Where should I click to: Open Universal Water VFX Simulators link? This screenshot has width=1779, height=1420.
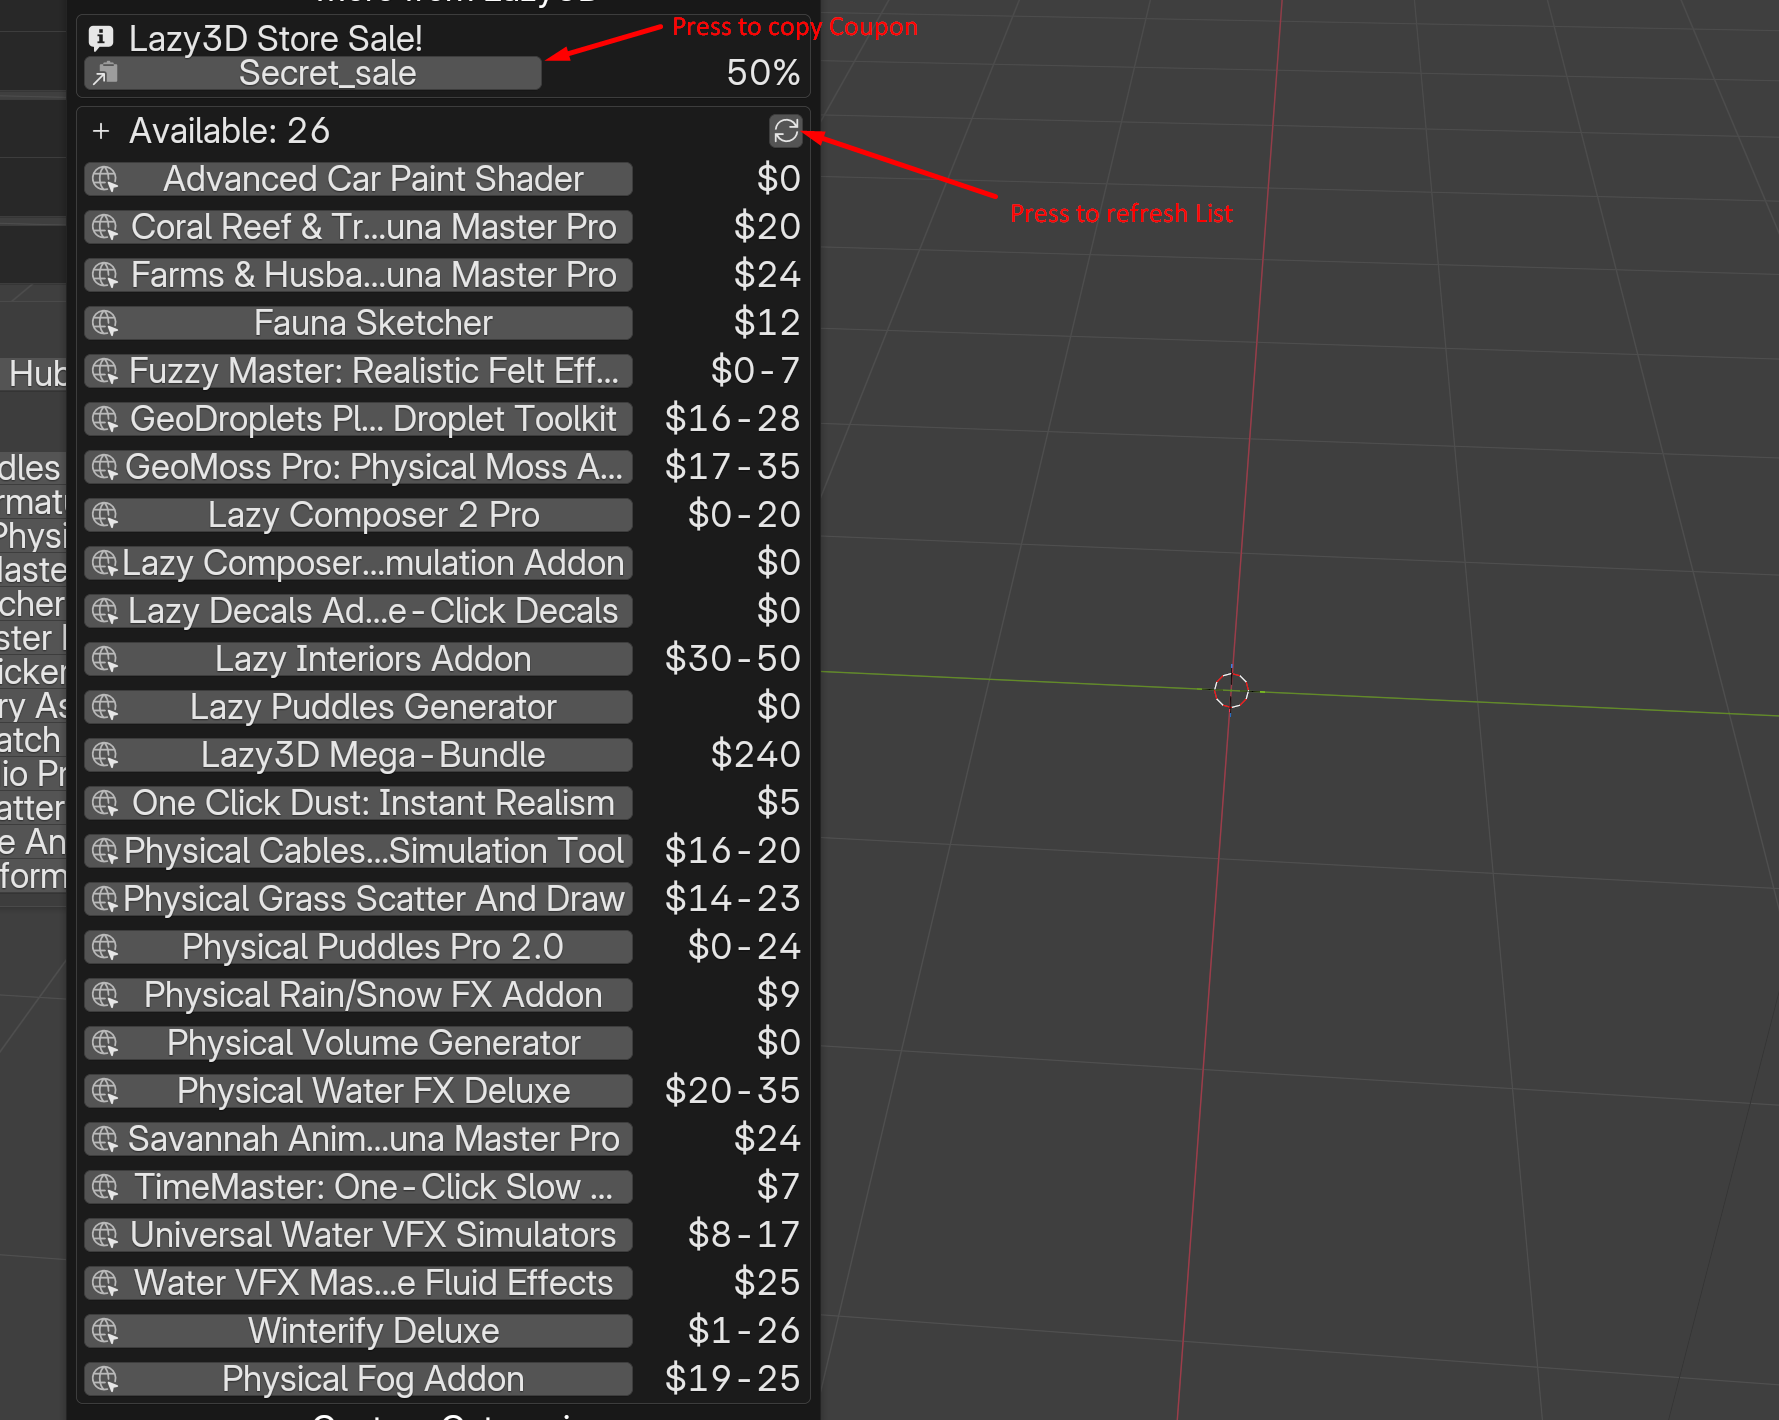(x=358, y=1235)
